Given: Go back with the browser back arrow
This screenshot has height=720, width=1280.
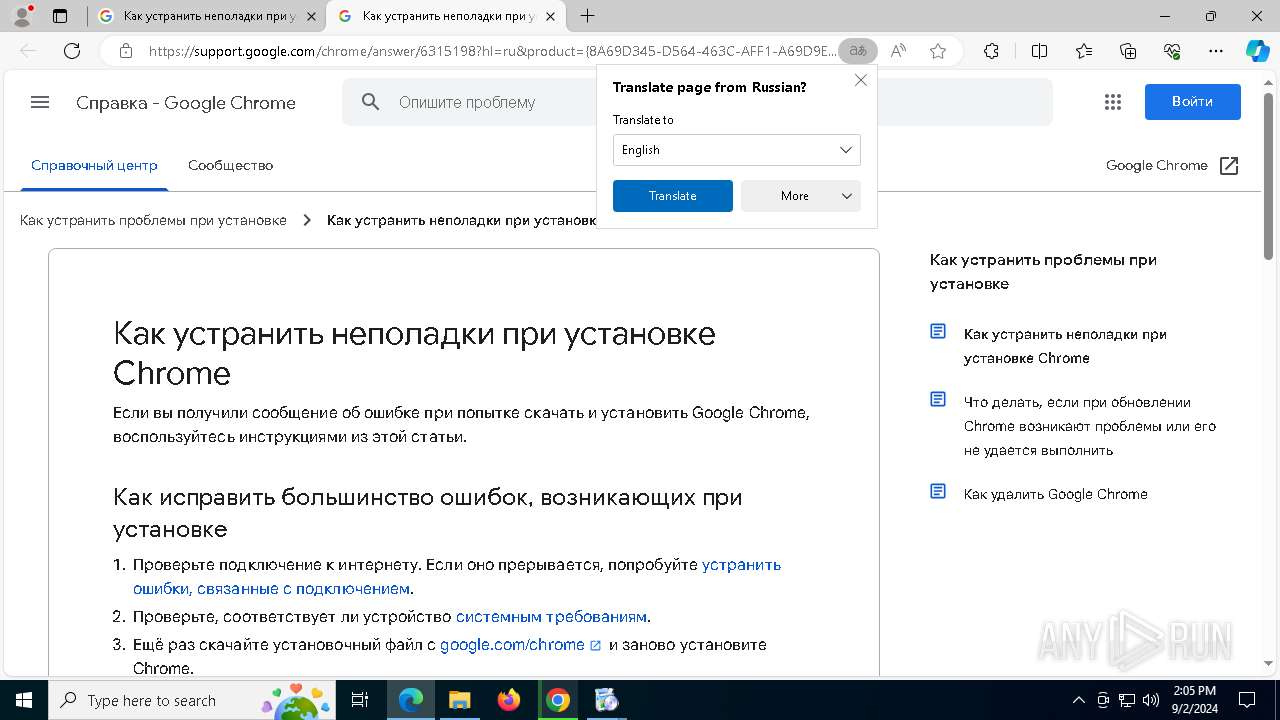Looking at the screenshot, I should (28, 51).
